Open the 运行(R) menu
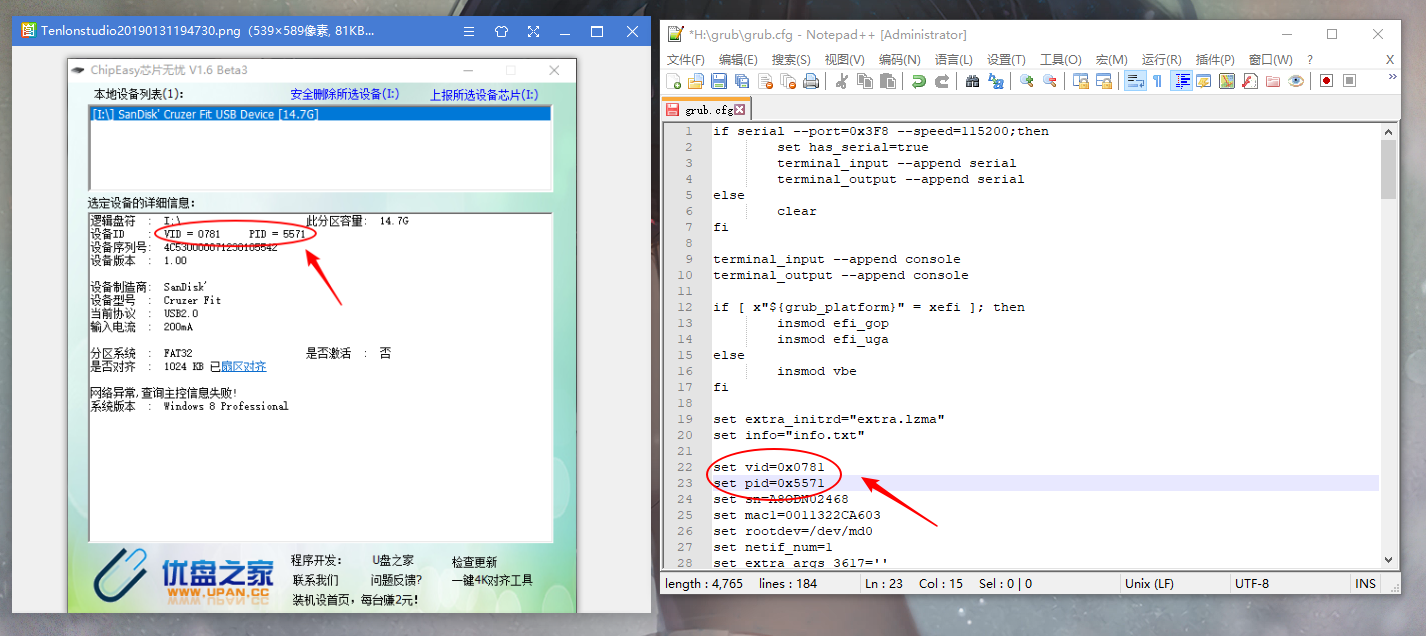Viewport: 1426px width, 636px height. tap(1161, 60)
